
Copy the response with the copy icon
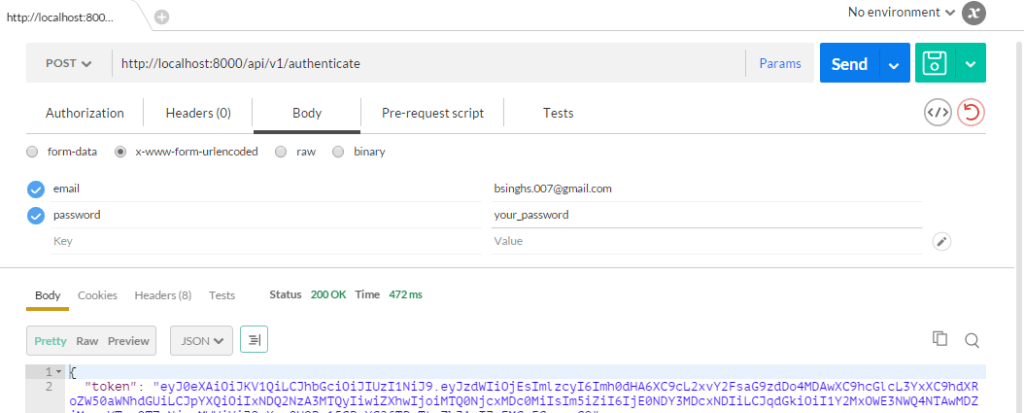939,339
